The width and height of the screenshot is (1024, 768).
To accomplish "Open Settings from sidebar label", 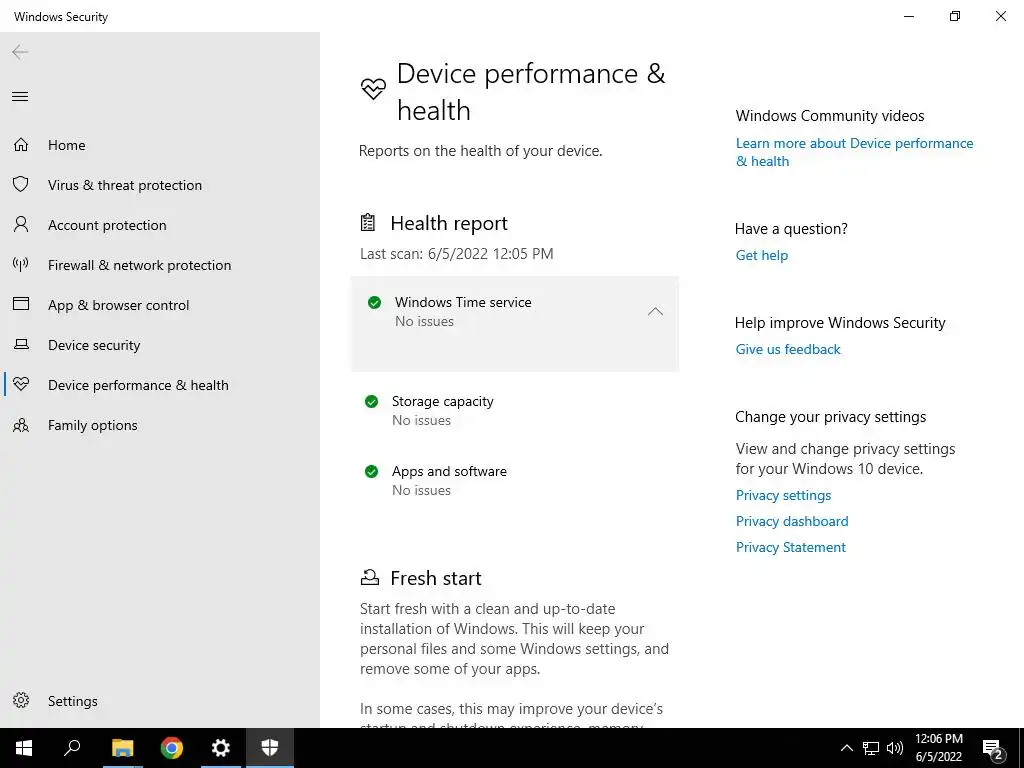I will tap(72, 701).
